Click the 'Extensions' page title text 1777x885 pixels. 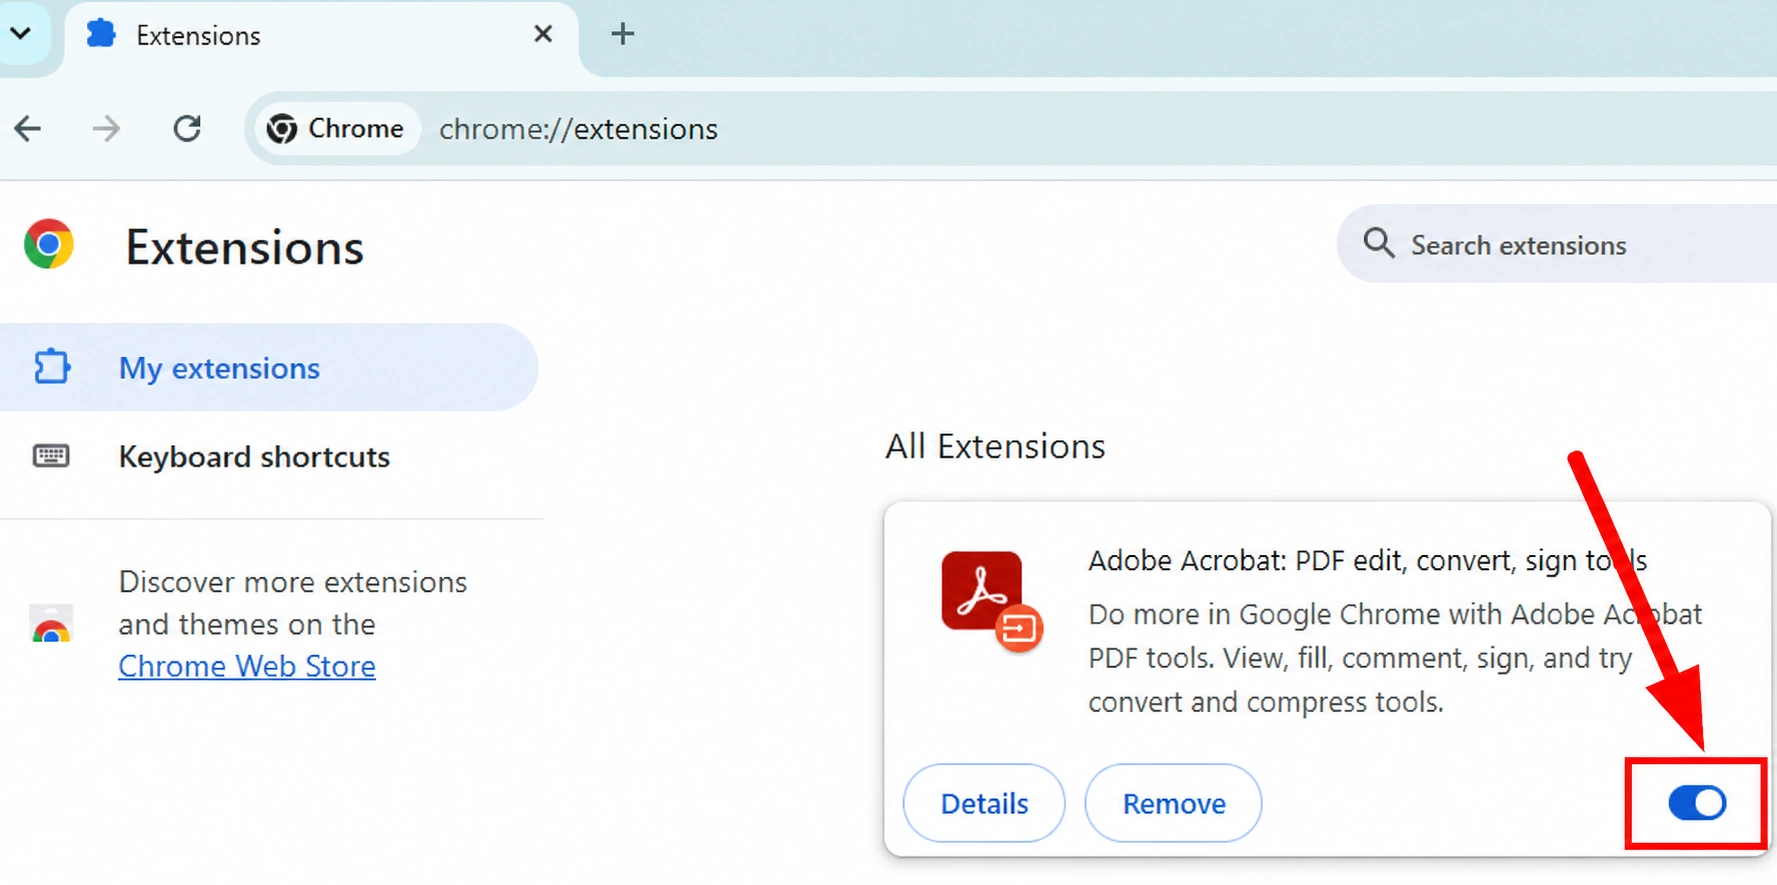tap(244, 247)
